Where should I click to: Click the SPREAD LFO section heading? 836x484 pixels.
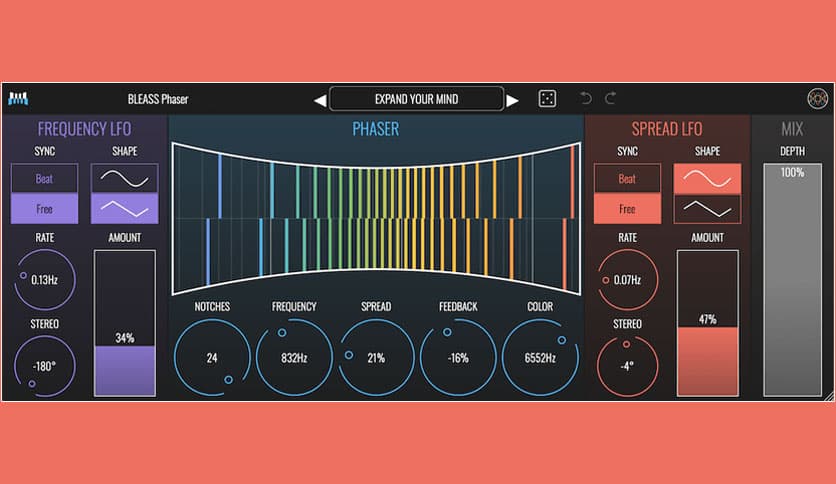coord(667,129)
